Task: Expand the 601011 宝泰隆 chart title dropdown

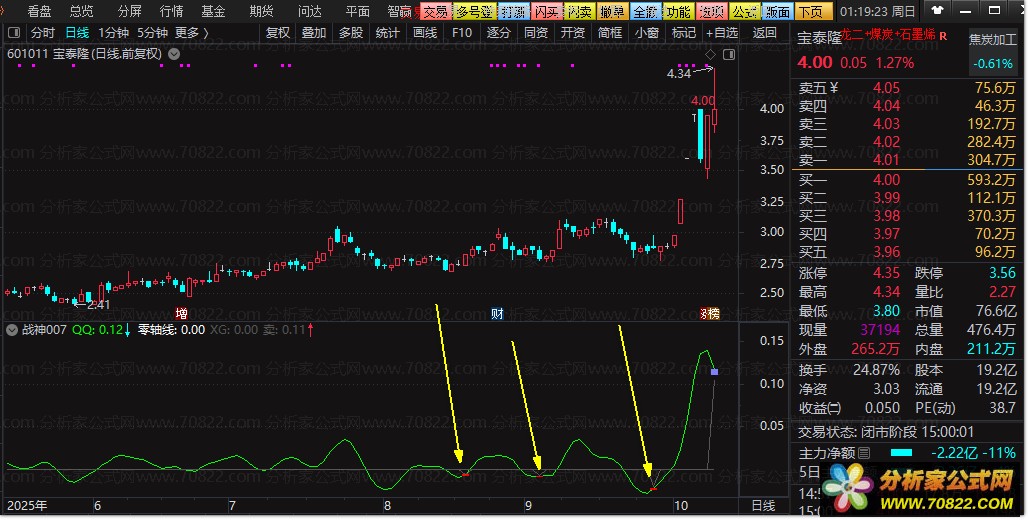Action: click(x=174, y=54)
